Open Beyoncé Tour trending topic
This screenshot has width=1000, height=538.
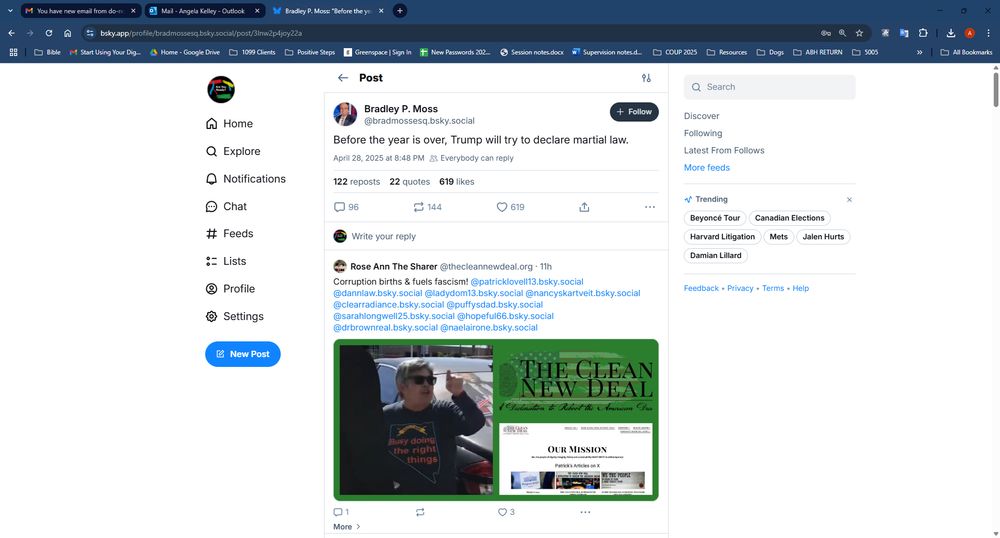[715, 218]
